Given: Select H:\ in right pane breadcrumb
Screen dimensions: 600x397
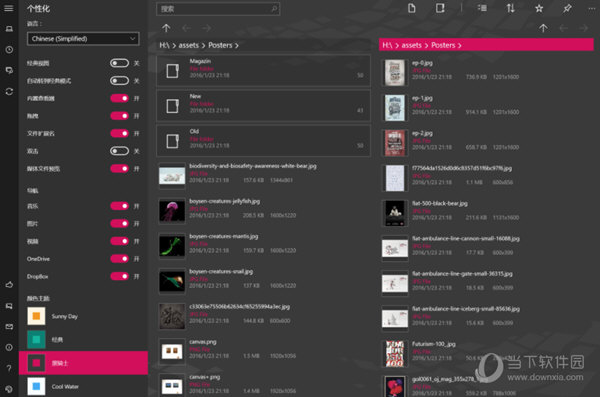Looking at the screenshot, I should pos(387,45).
